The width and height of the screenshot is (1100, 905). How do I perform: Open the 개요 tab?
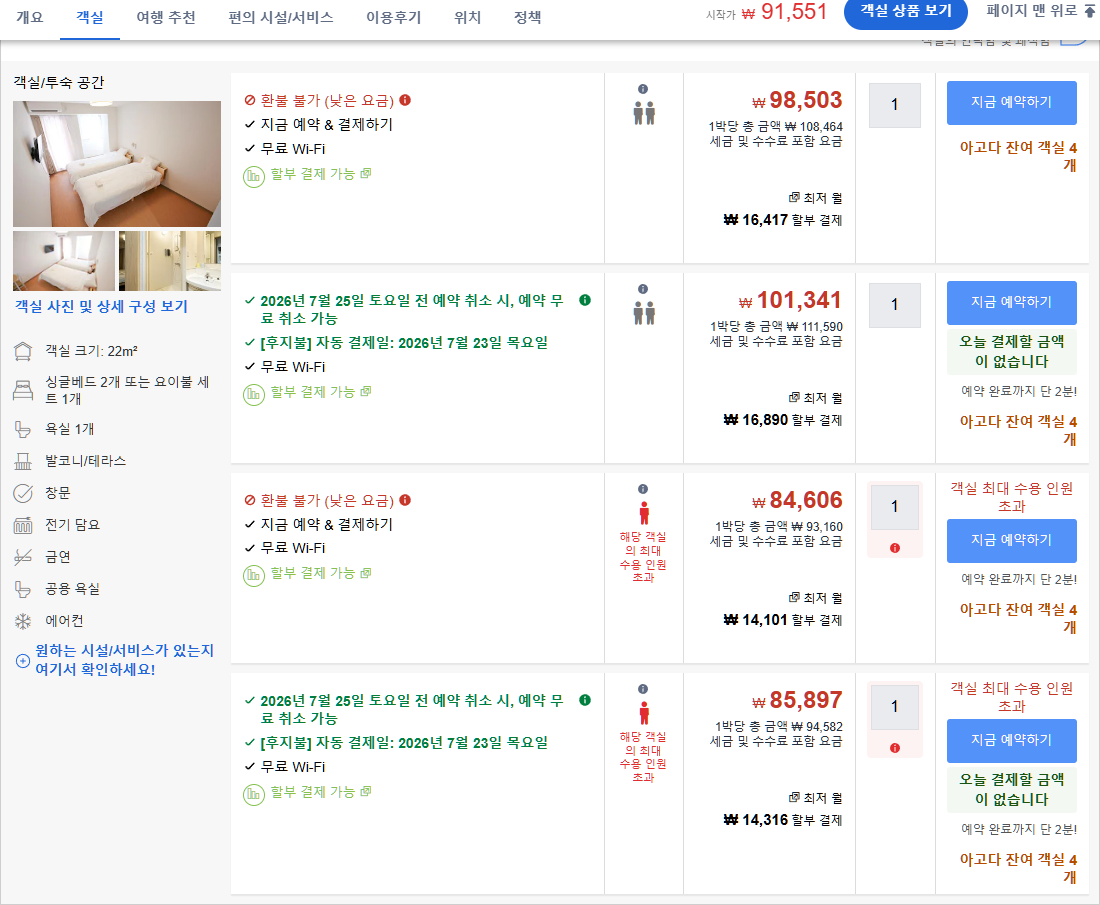point(29,17)
